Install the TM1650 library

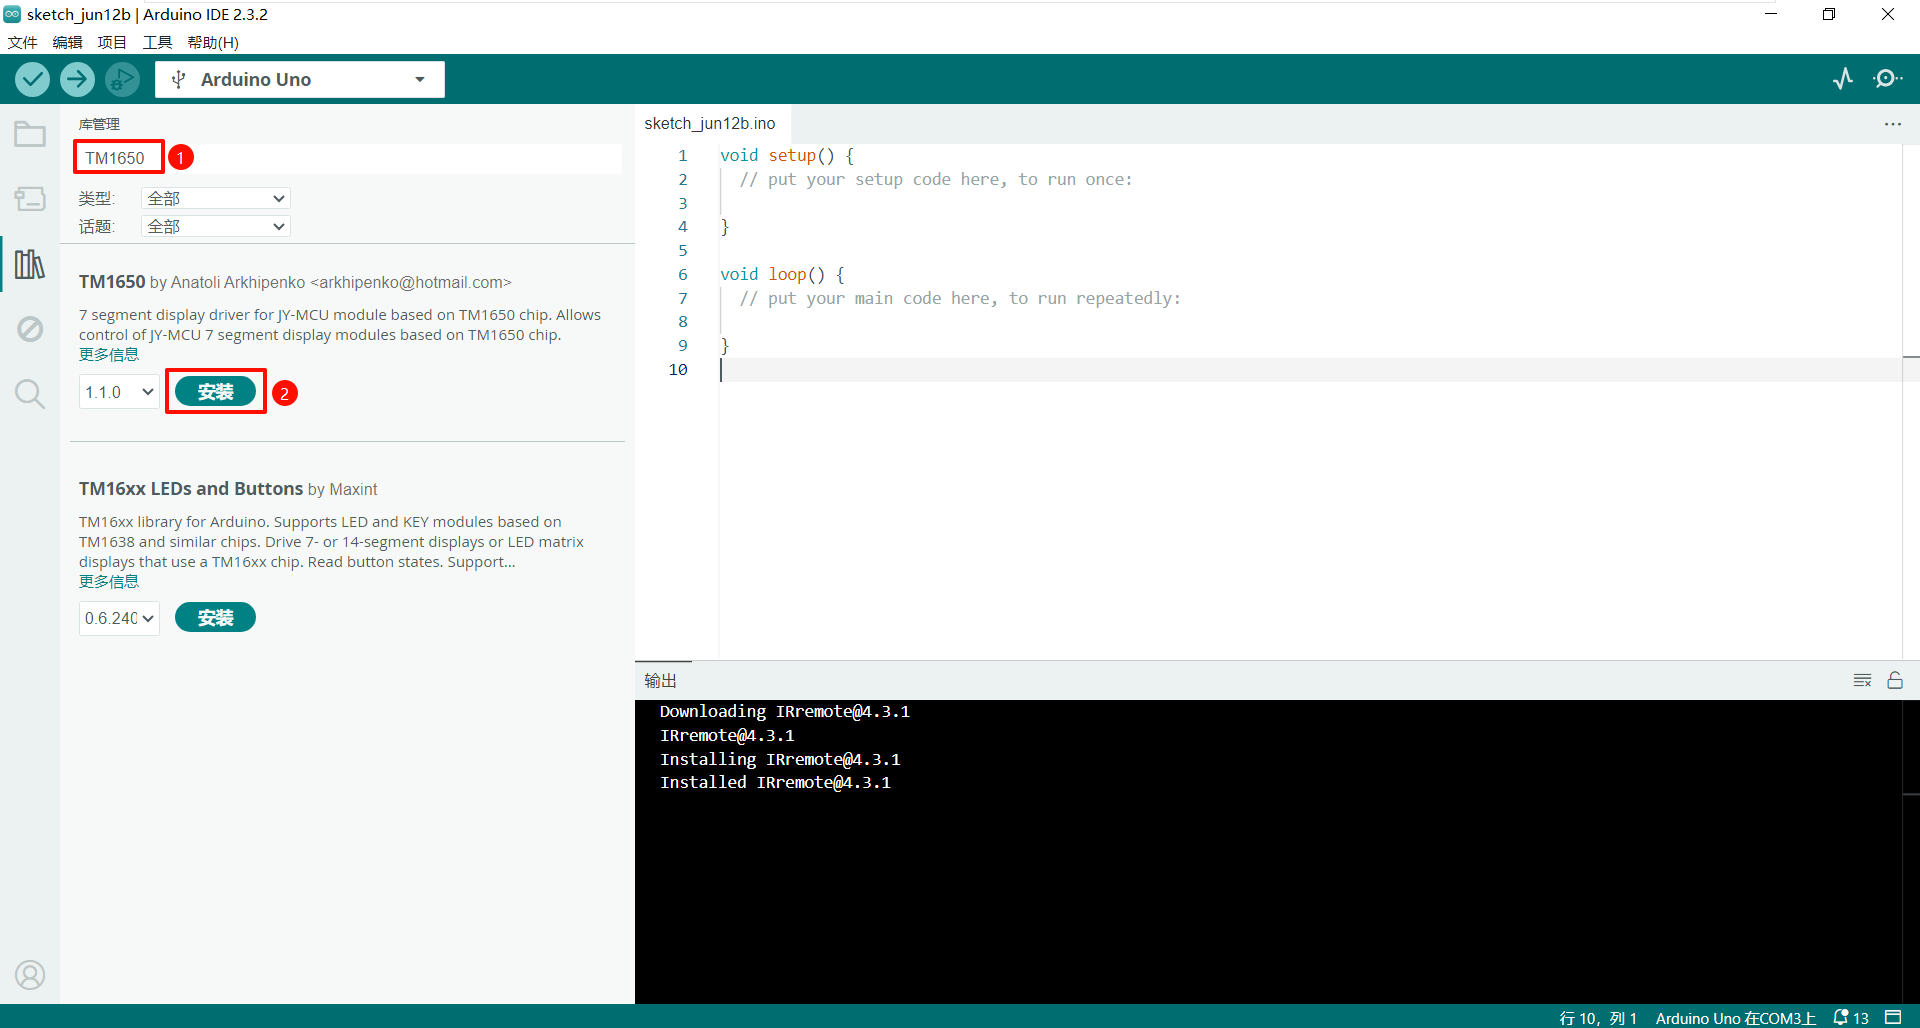[x=215, y=392]
